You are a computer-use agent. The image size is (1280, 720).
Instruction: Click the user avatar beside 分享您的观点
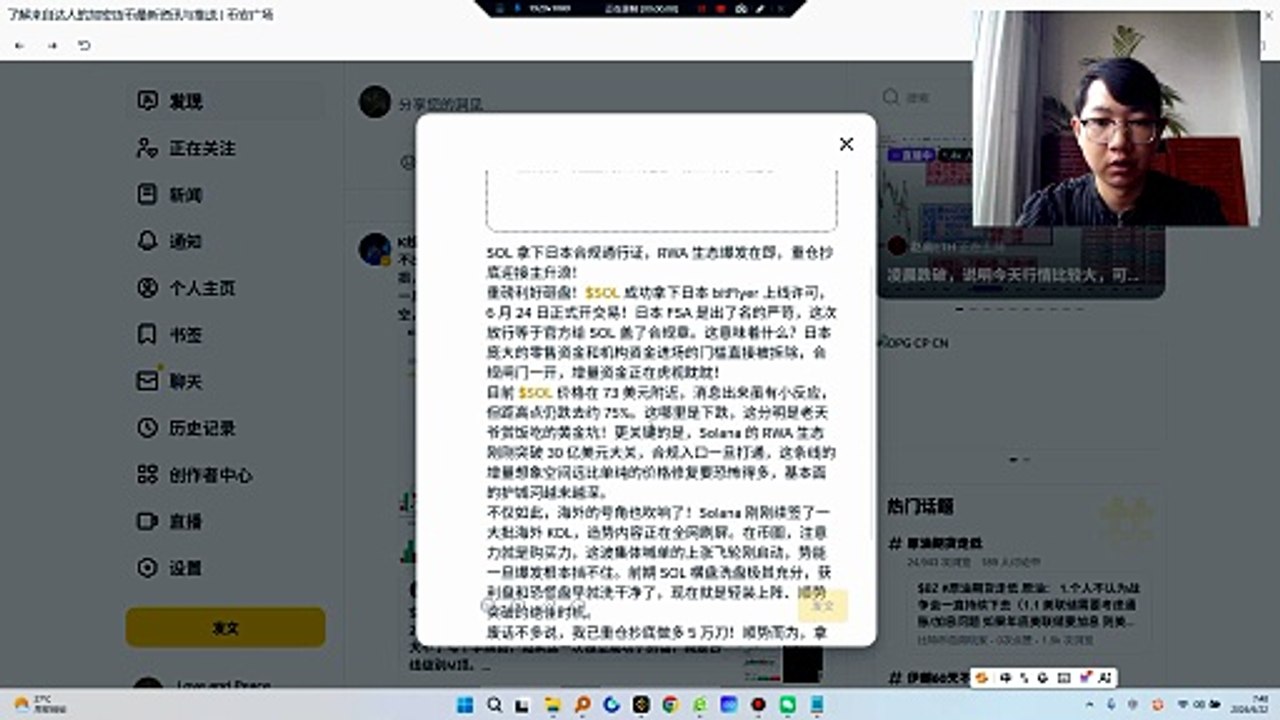(375, 101)
